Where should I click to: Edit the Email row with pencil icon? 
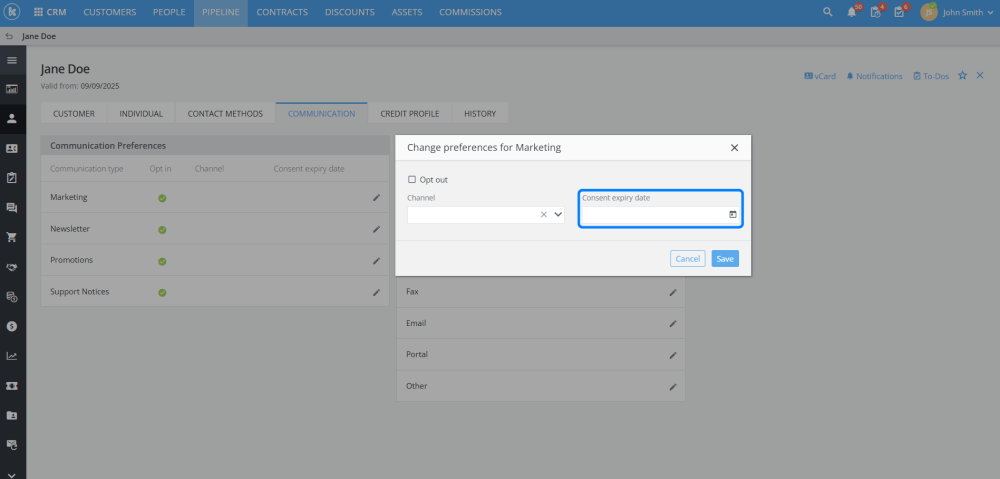click(x=673, y=324)
